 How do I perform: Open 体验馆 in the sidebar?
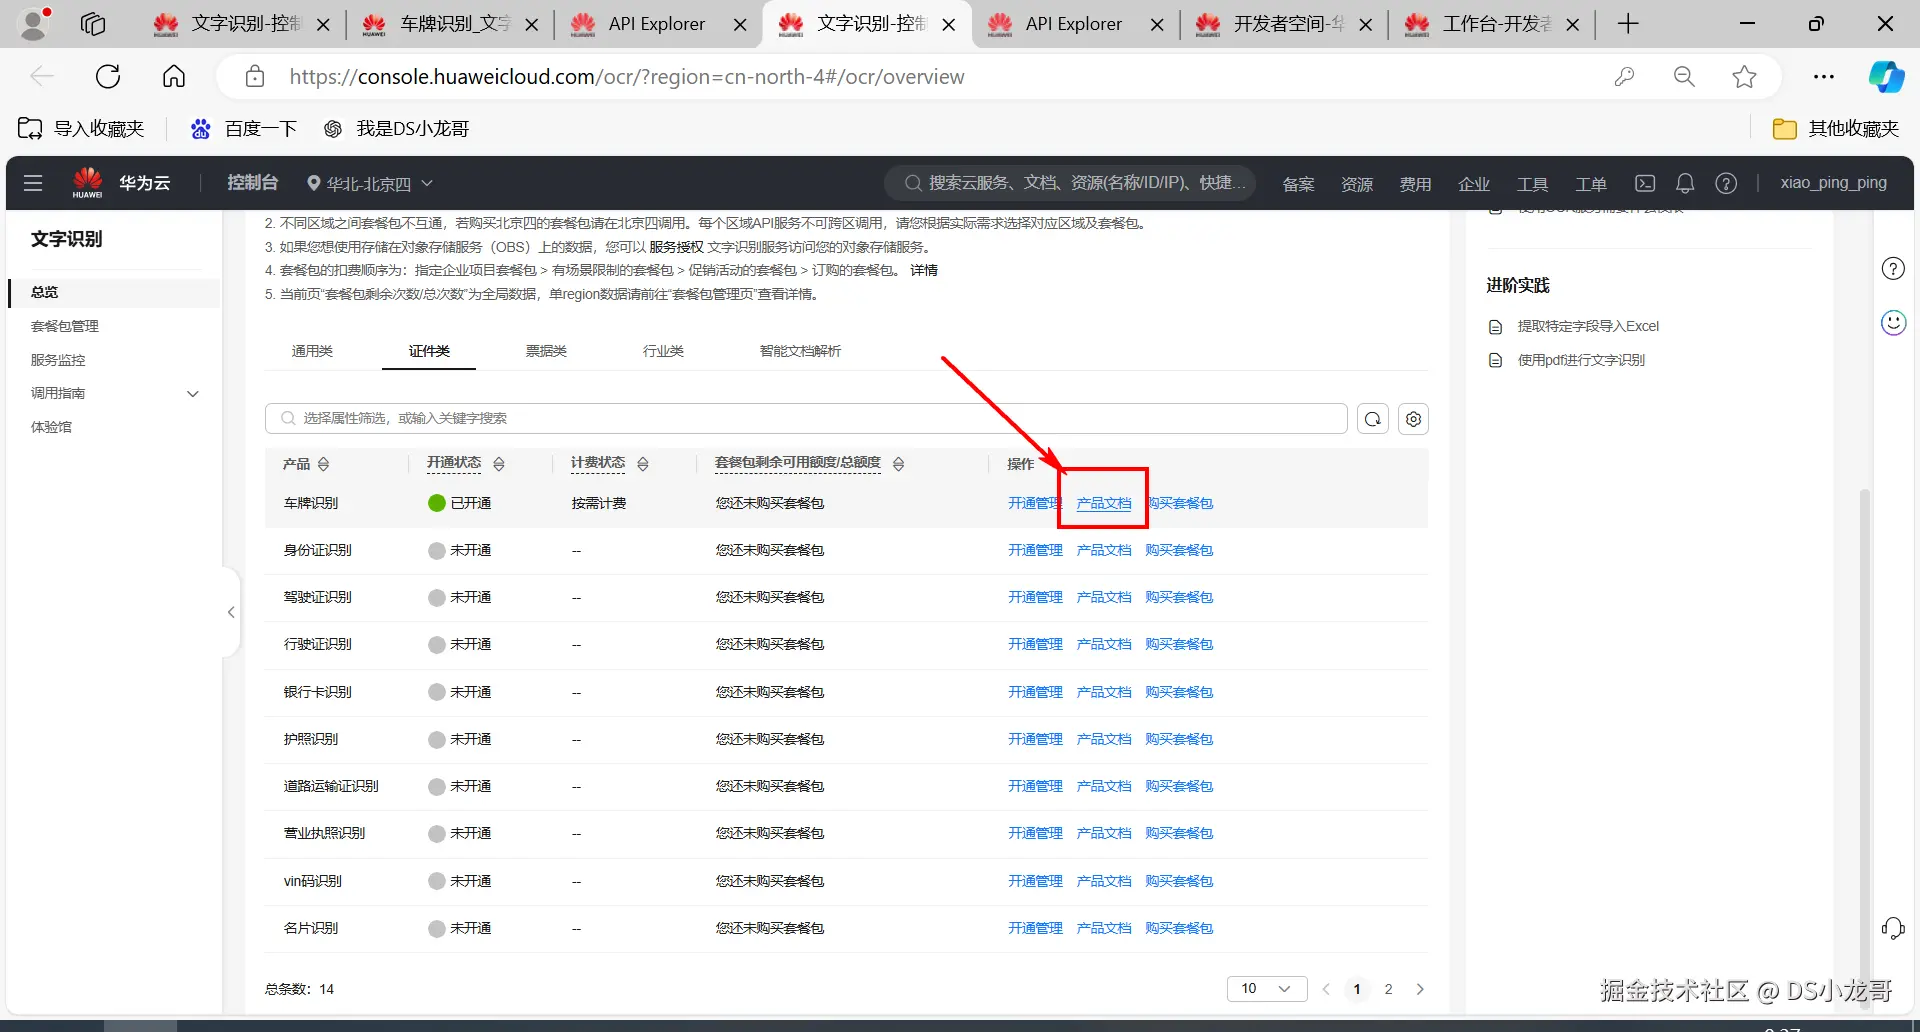pos(51,427)
